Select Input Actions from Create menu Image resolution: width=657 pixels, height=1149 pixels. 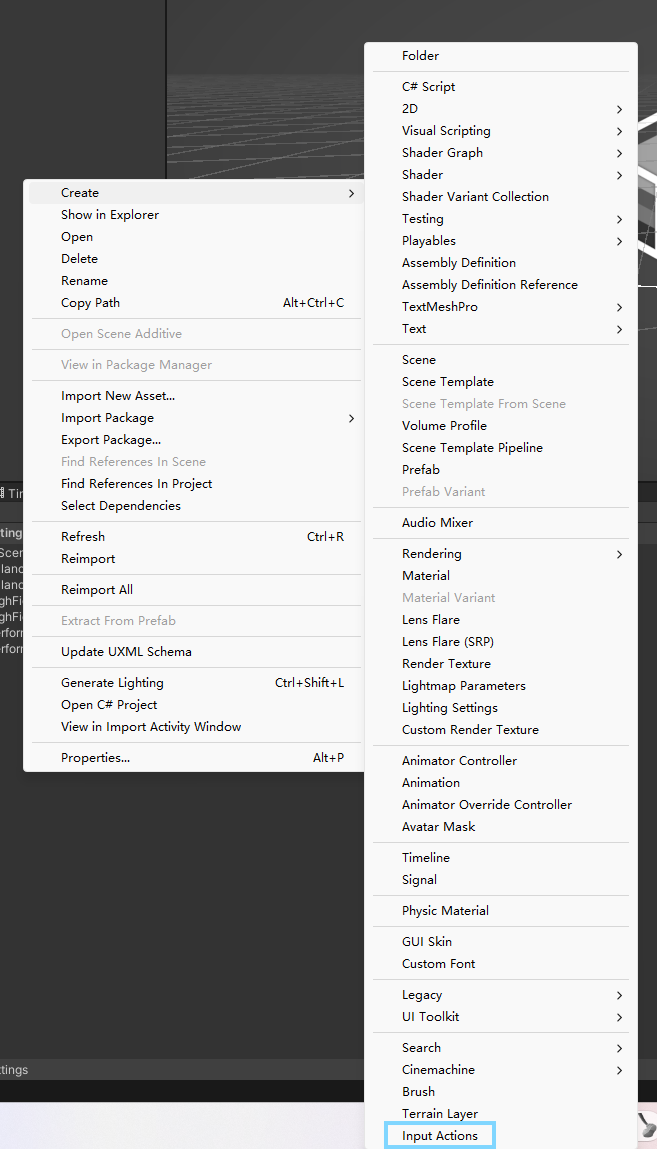click(440, 1136)
